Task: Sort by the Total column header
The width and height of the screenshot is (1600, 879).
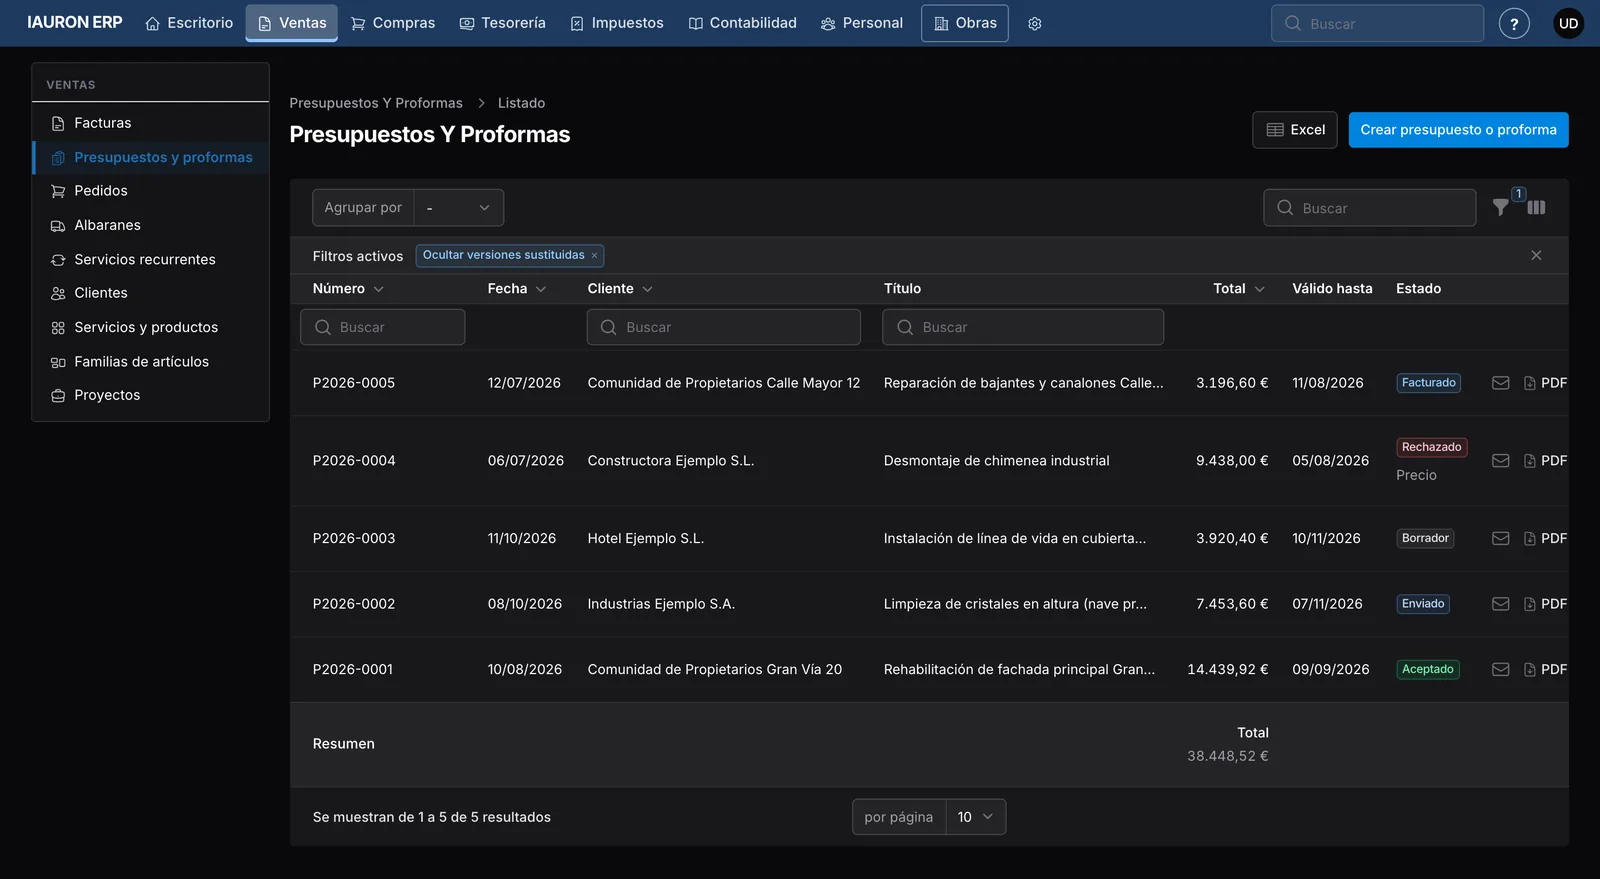Action: 1239,289
